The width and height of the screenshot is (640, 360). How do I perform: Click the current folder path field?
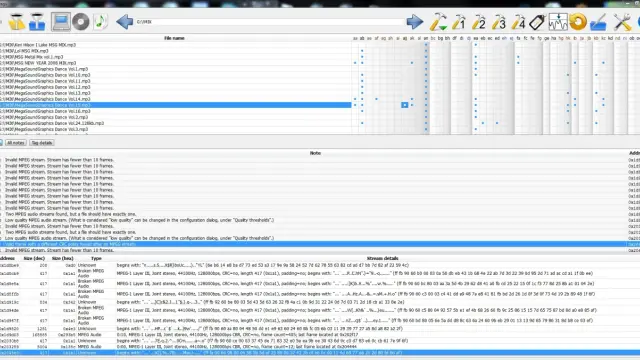point(269,22)
